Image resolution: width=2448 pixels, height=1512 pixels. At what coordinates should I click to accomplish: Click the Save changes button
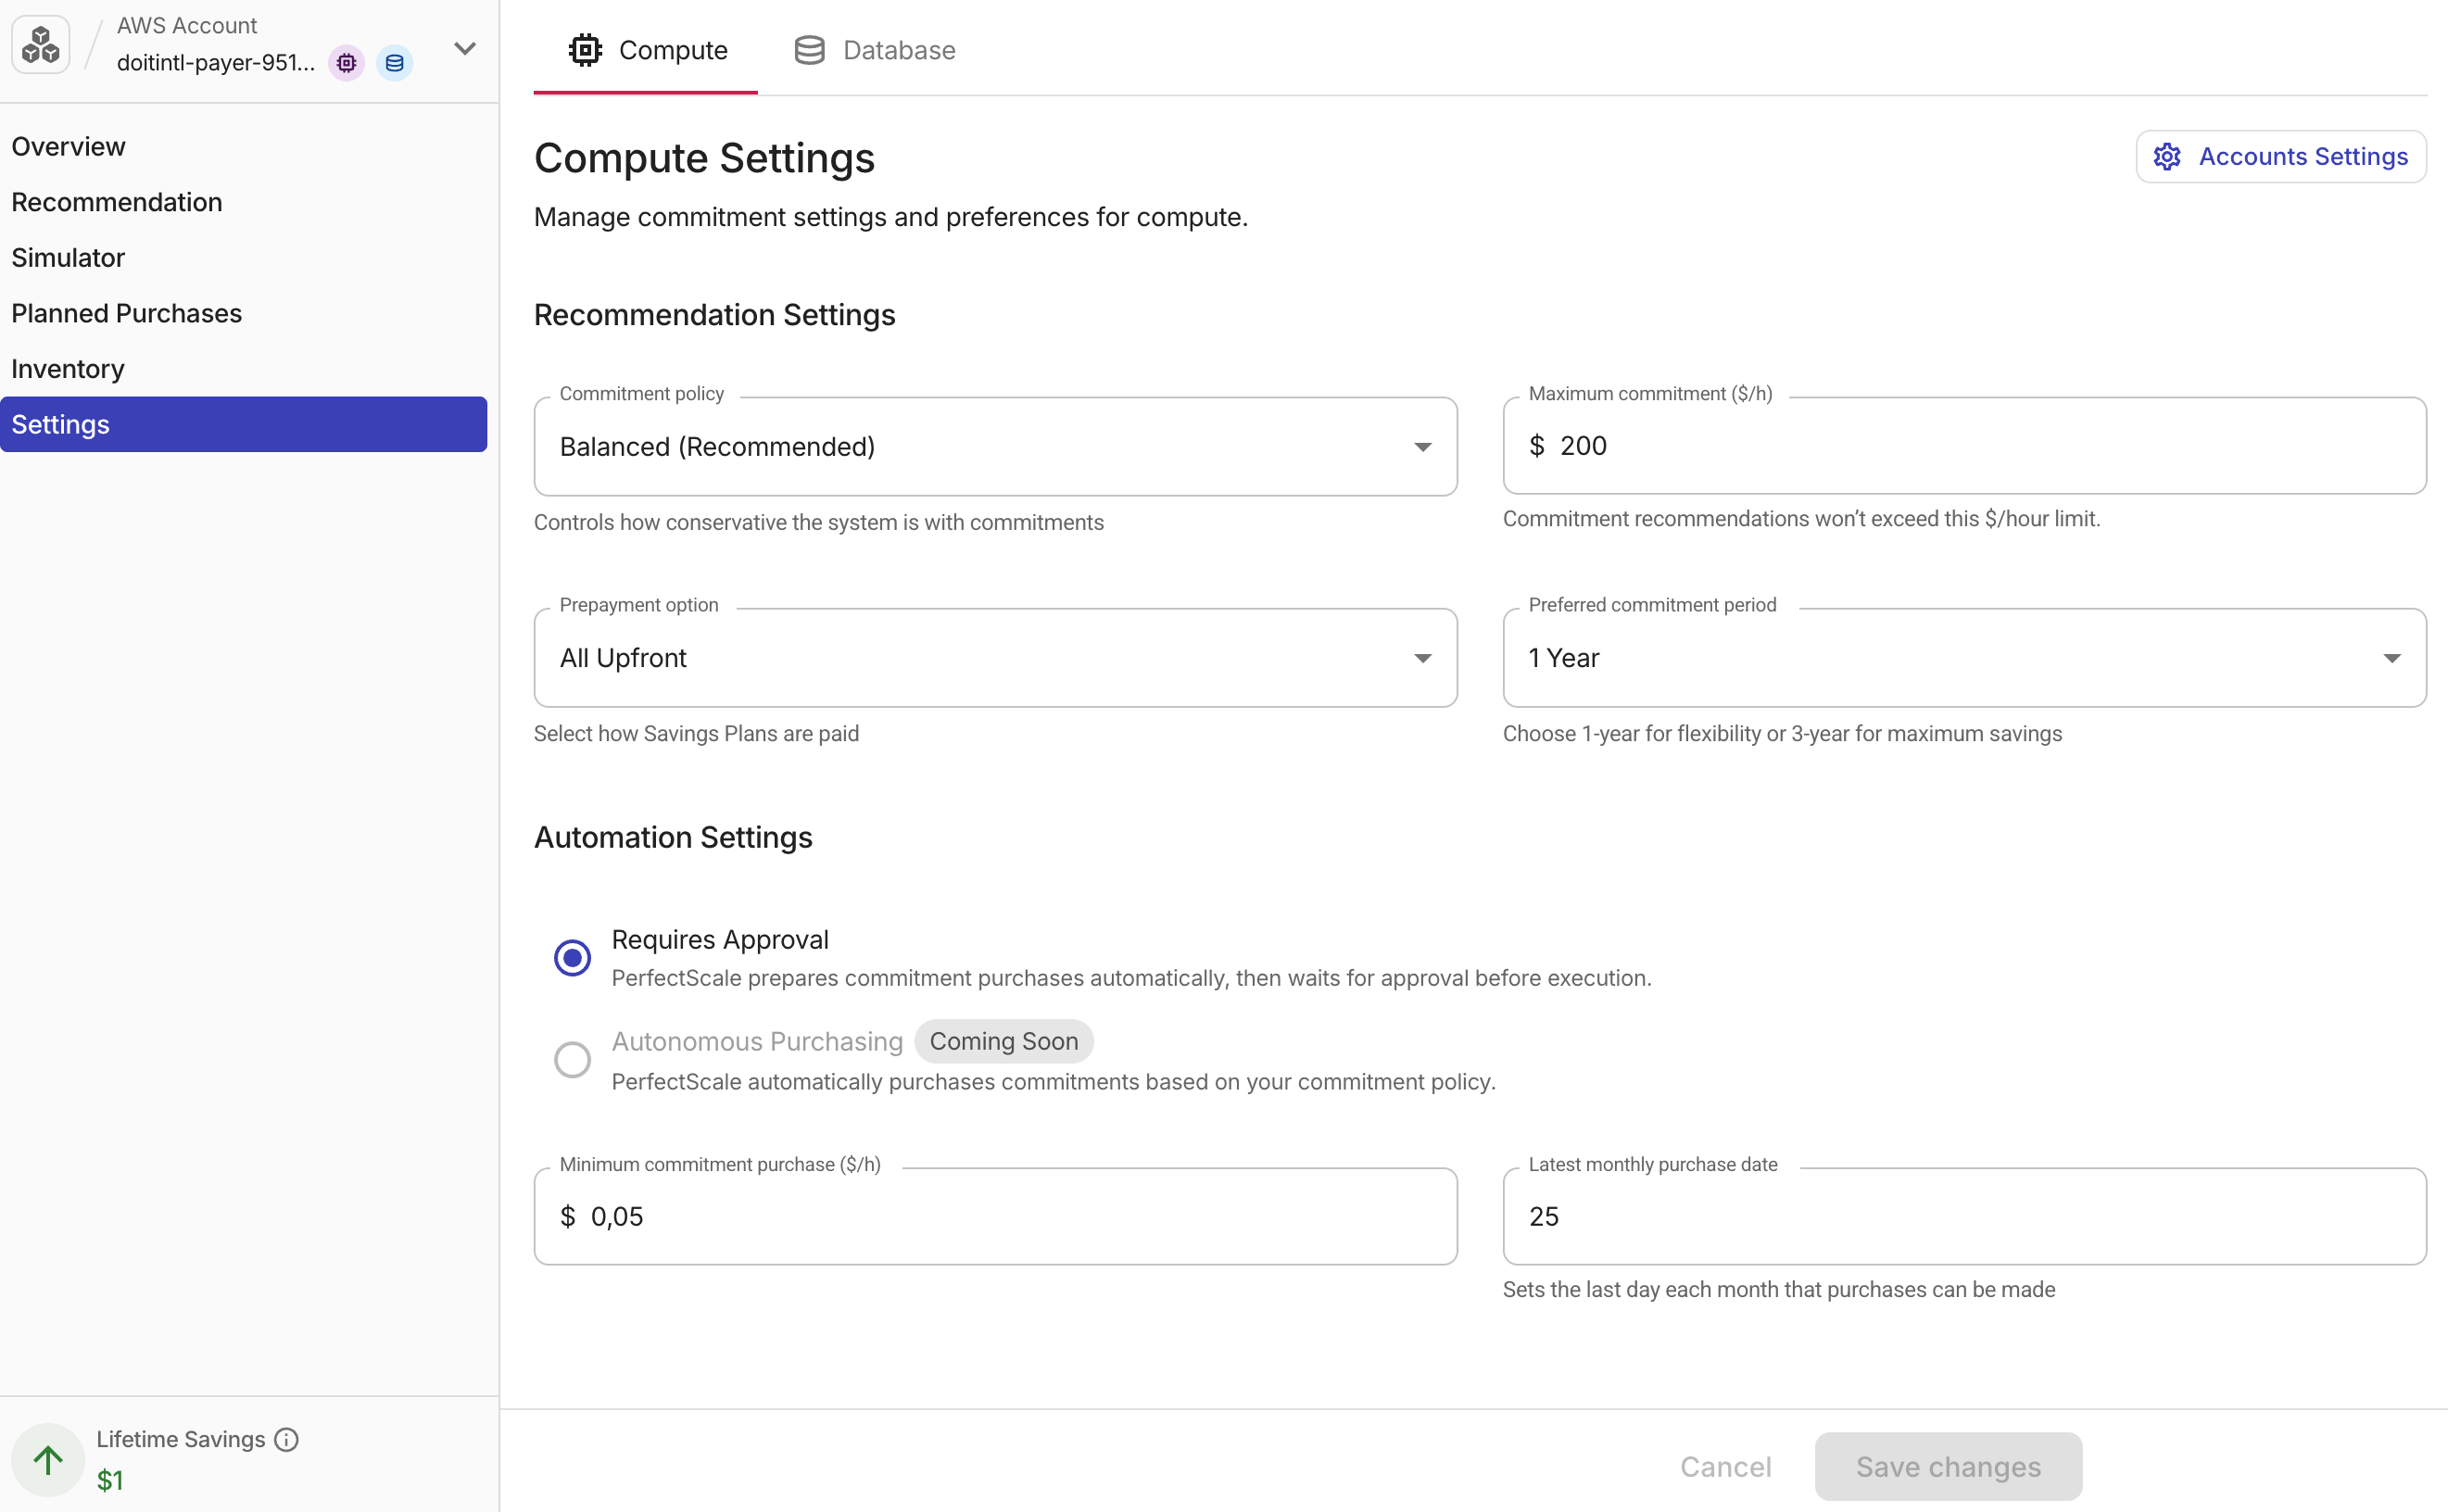click(x=1948, y=1466)
